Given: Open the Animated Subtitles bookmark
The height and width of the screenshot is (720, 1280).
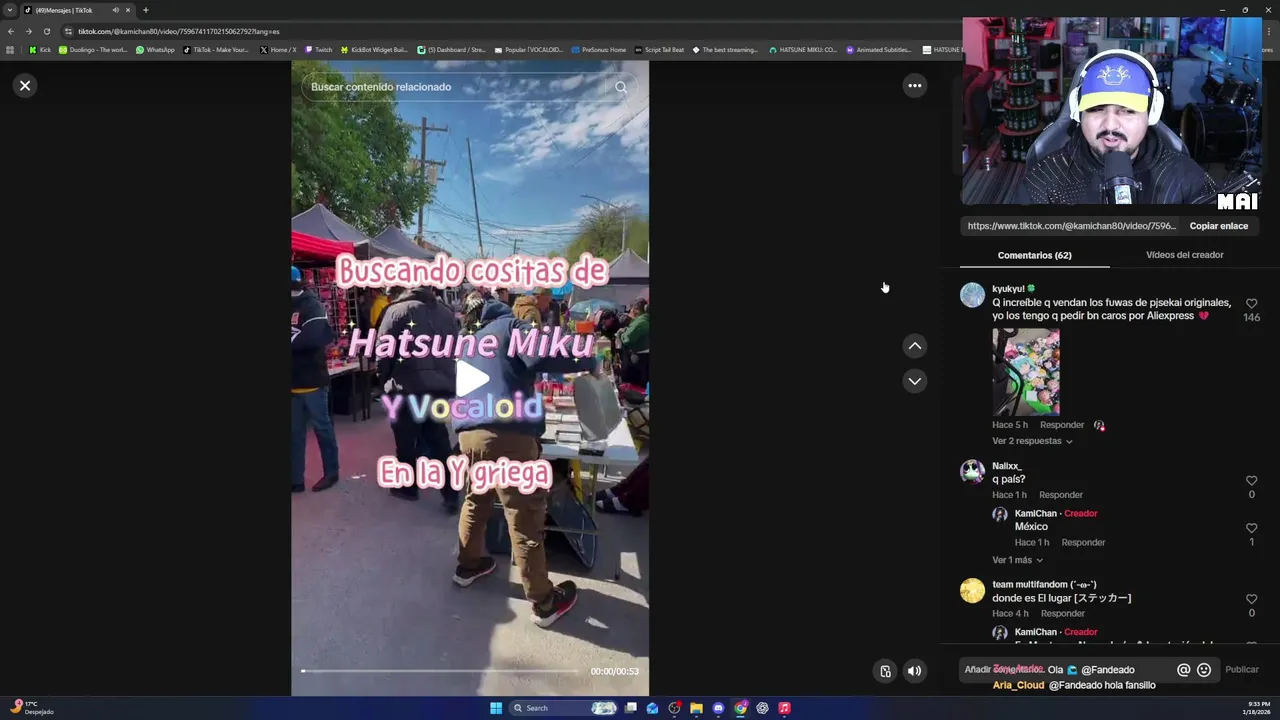Looking at the screenshot, I should pos(879,49).
